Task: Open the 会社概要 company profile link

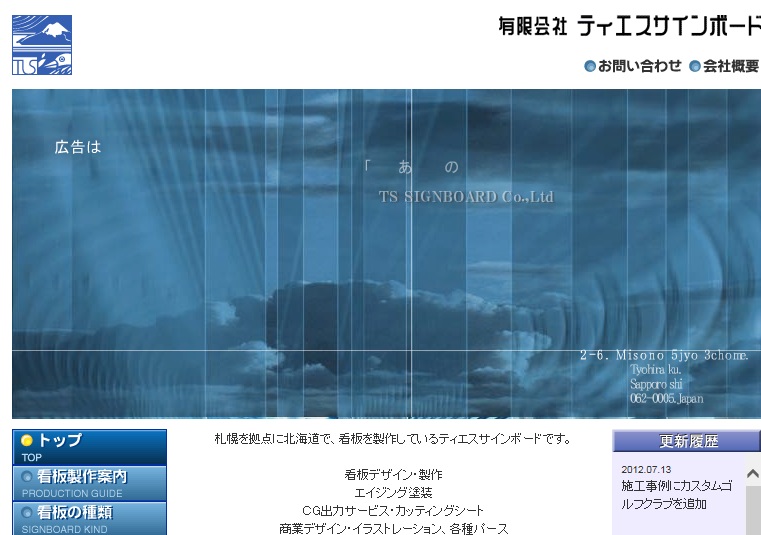Action: [731, 66]
